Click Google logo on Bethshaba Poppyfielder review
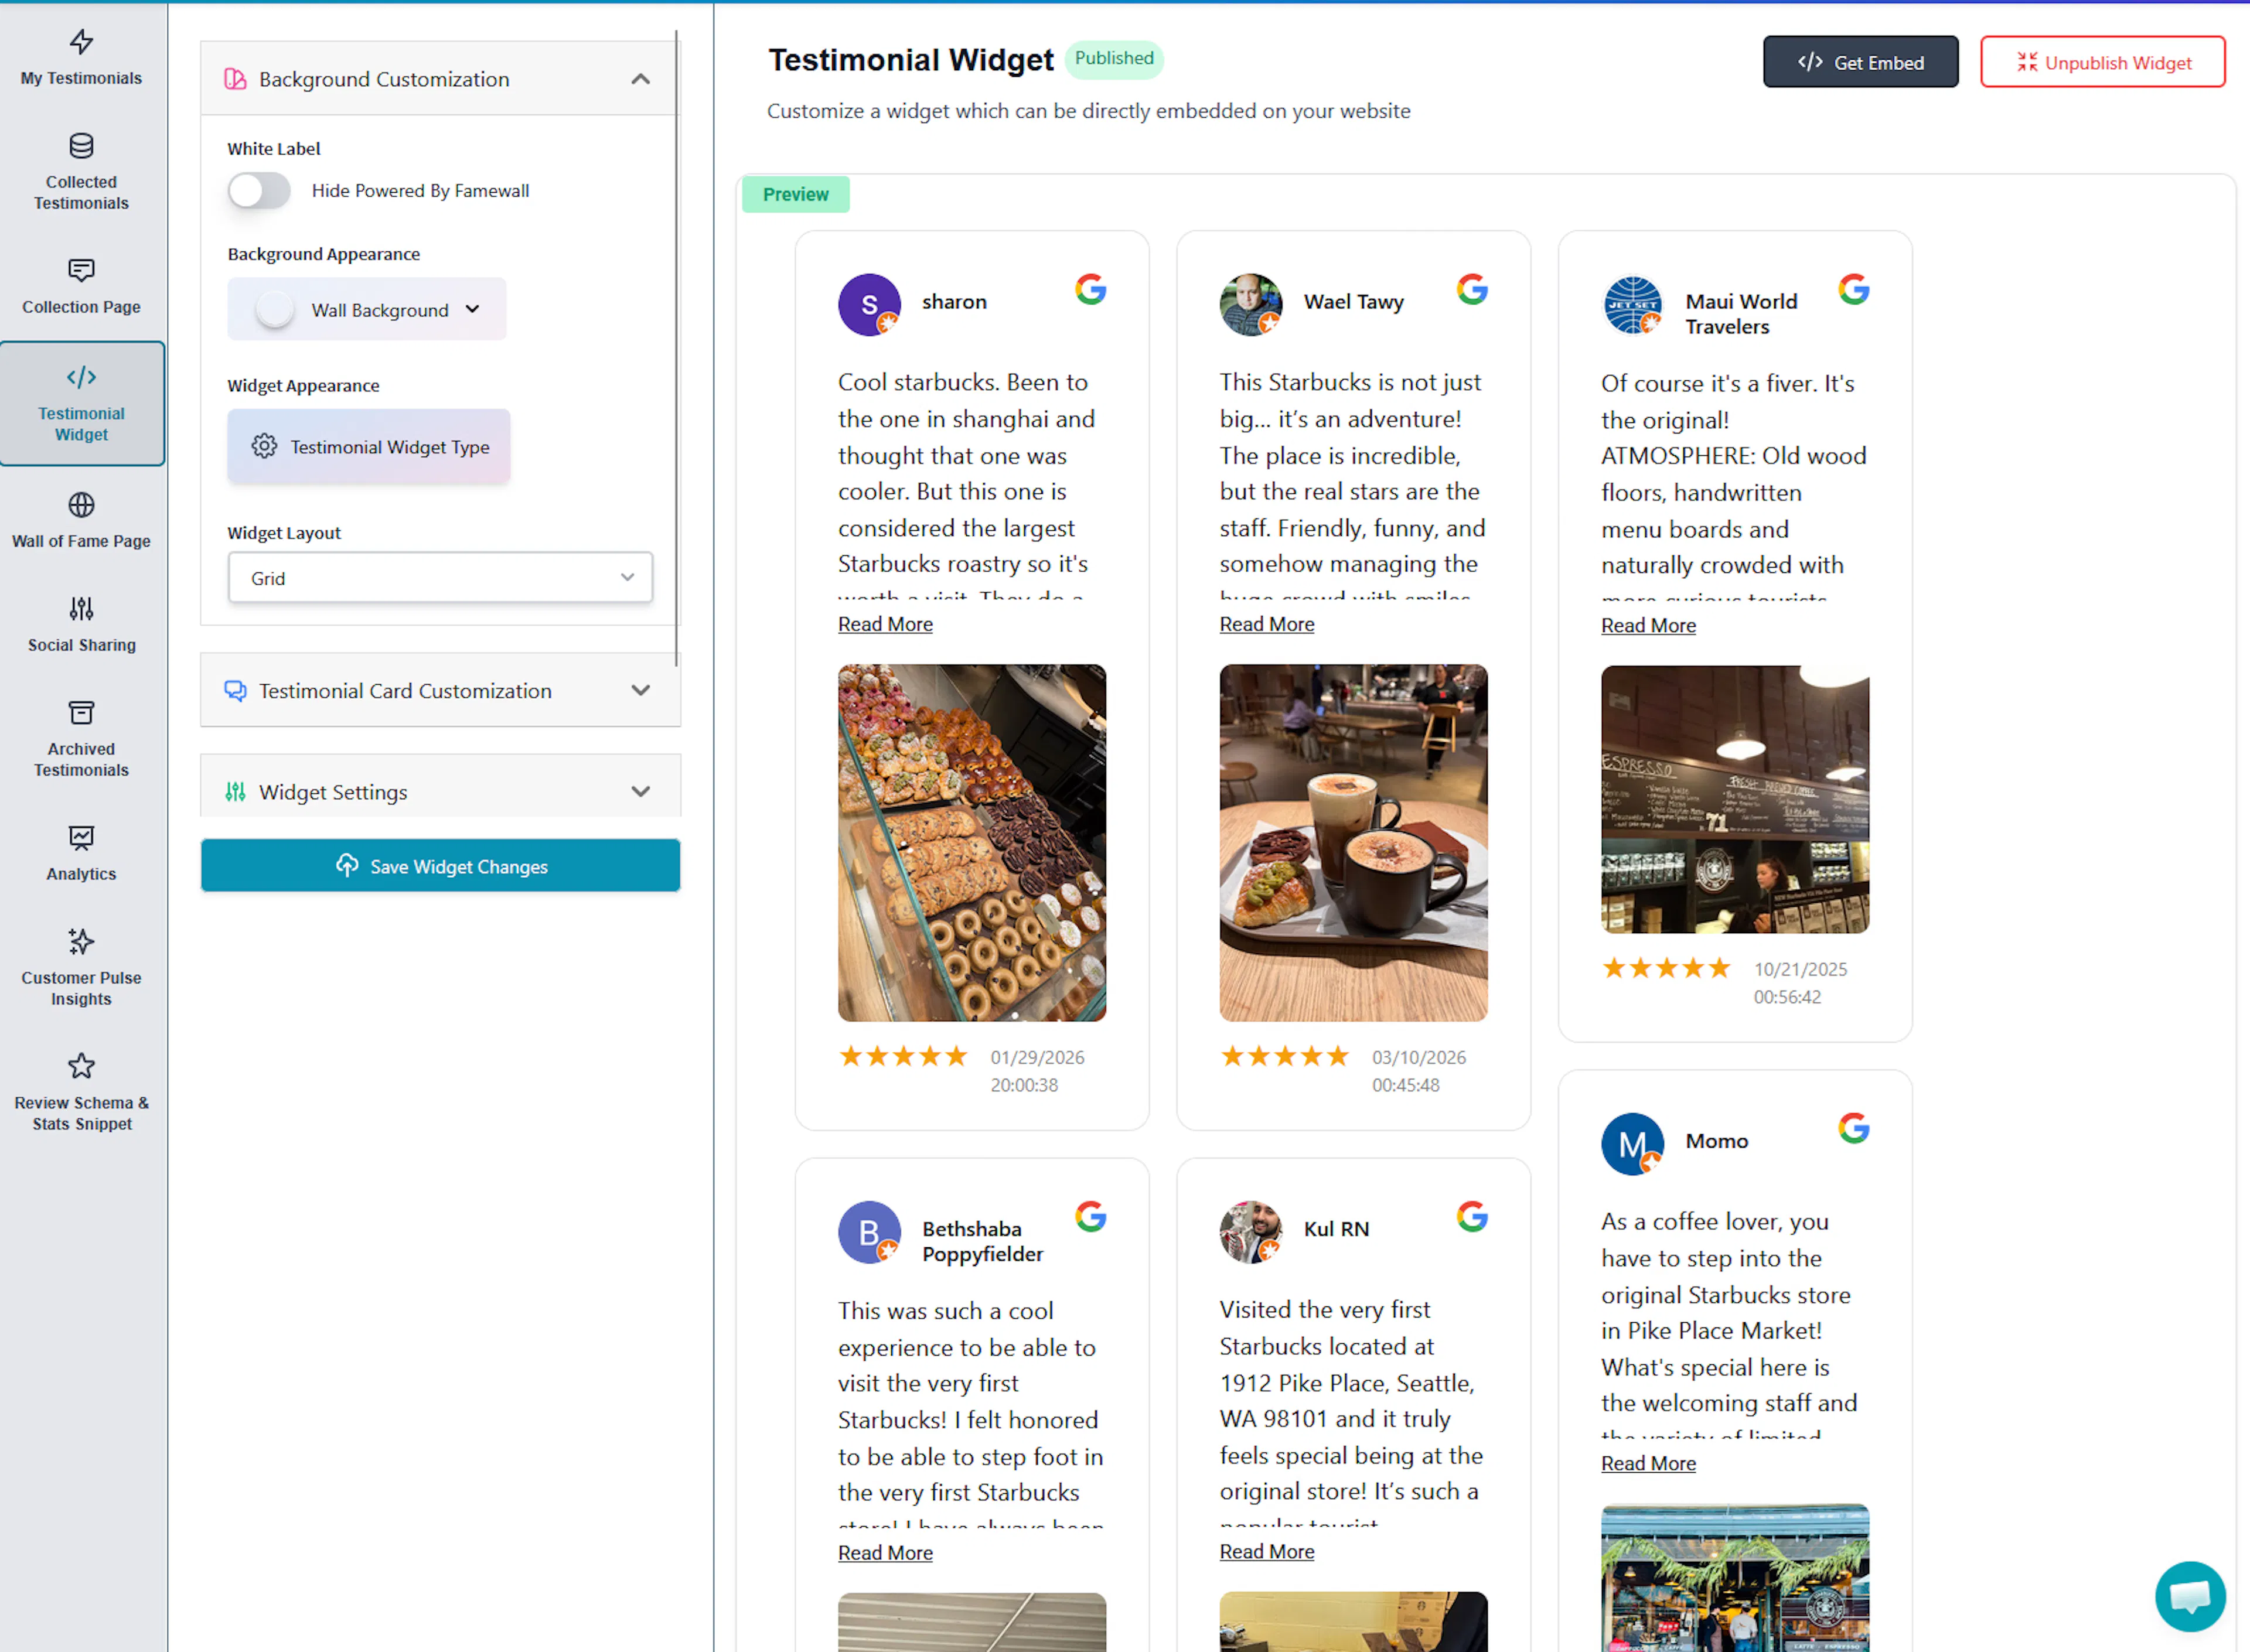This screenshot has width=2250, height=1652. [x=1090, y=1217]
